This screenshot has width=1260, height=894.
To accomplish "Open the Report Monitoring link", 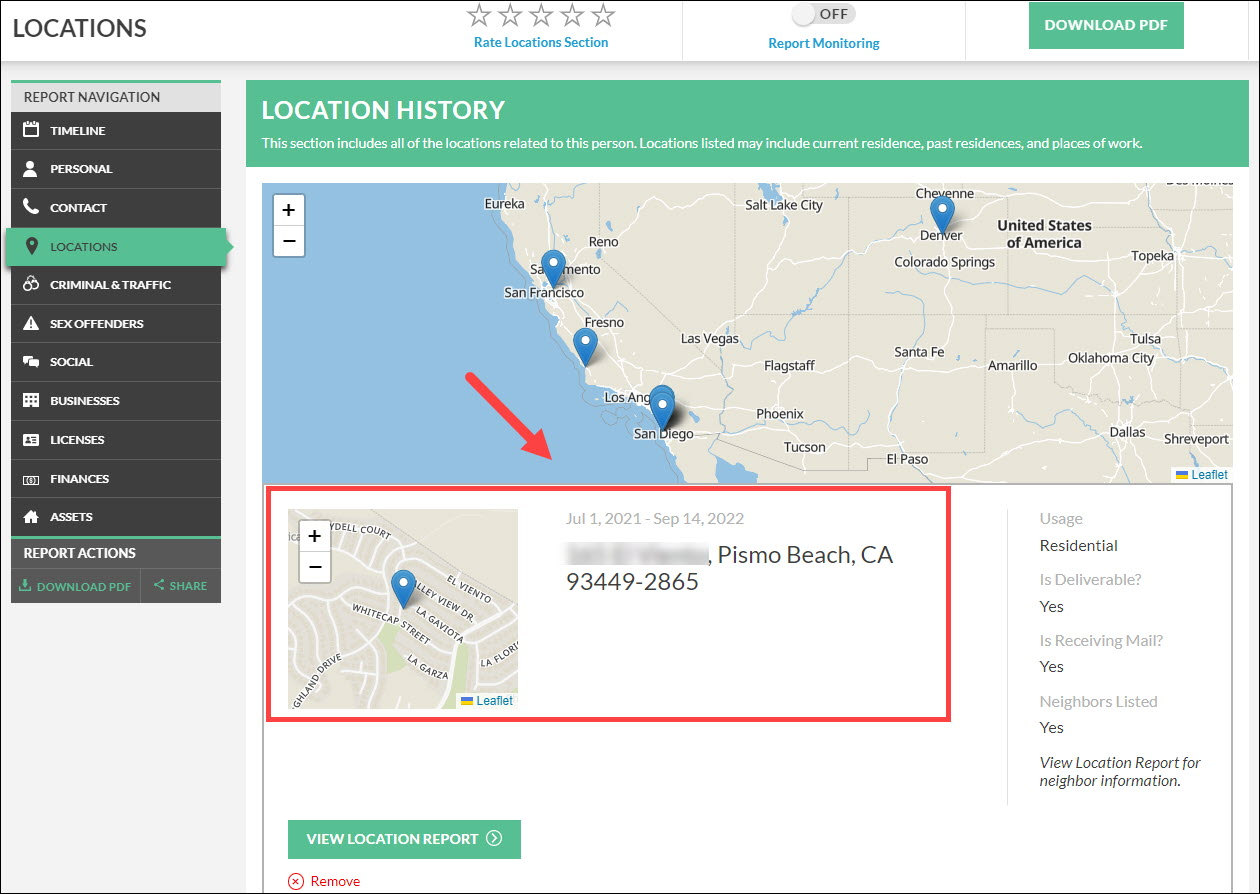I will coord(824,43).
